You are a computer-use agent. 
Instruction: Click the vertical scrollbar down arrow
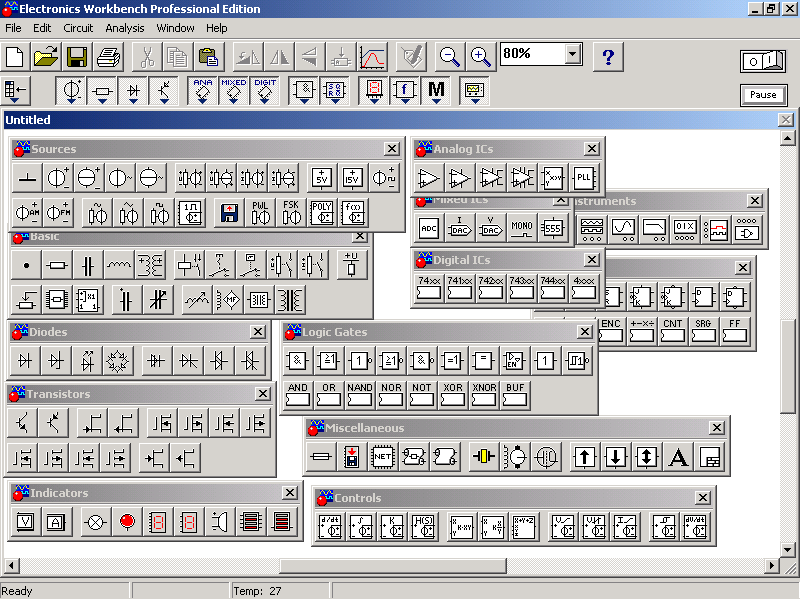(x=787, y=550)
